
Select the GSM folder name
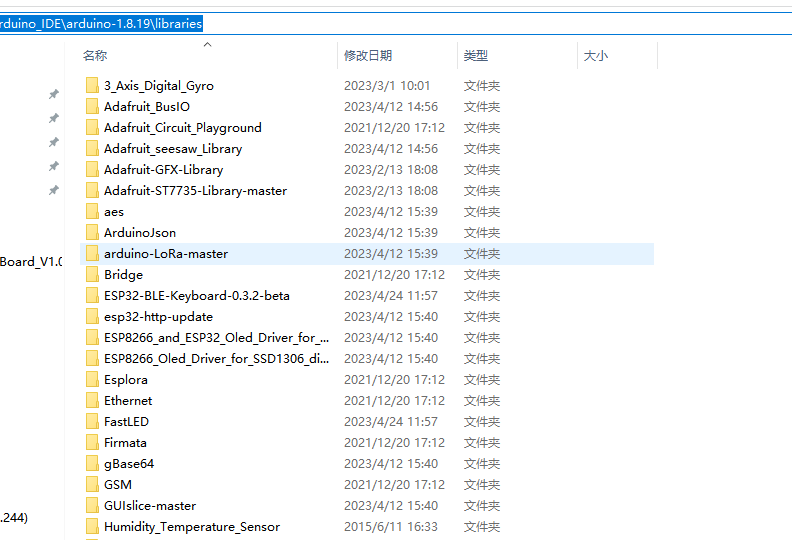click(x=118, y=485)
